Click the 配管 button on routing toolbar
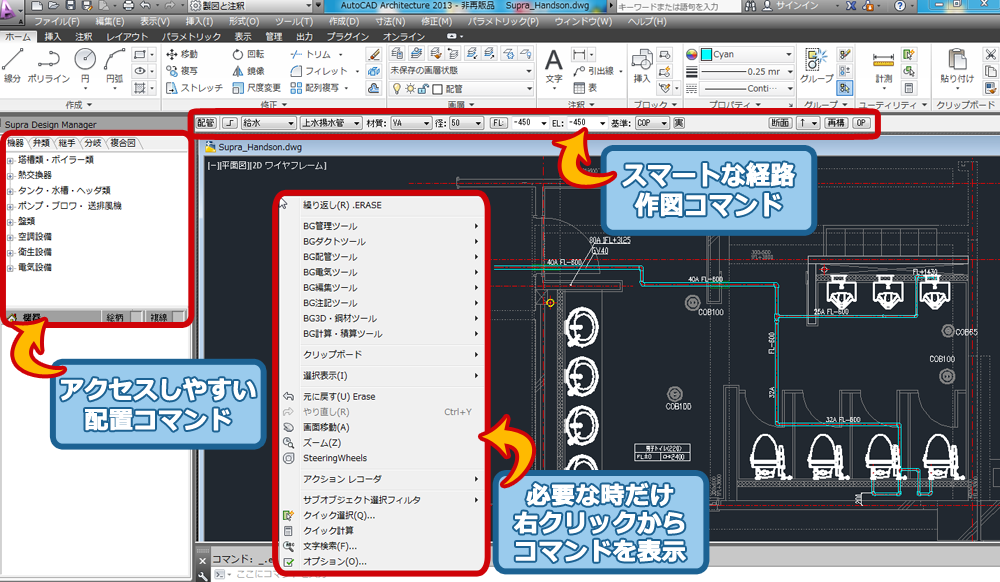 pyautogui.click(x=206, y=122)
